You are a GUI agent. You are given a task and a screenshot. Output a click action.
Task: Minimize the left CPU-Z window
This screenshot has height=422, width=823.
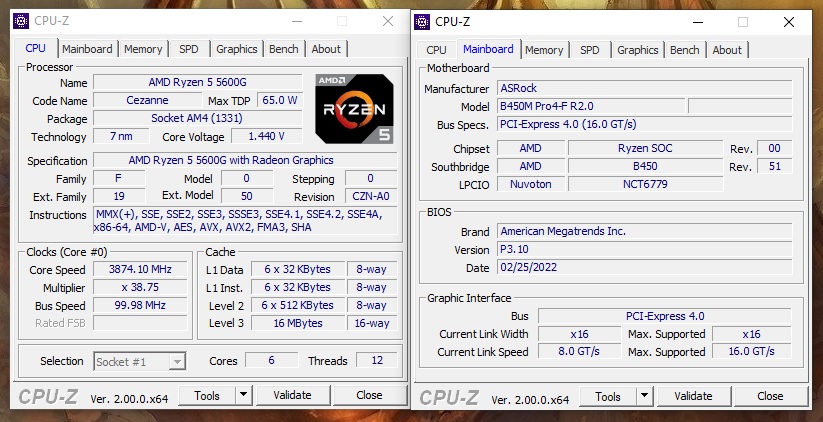297,21
